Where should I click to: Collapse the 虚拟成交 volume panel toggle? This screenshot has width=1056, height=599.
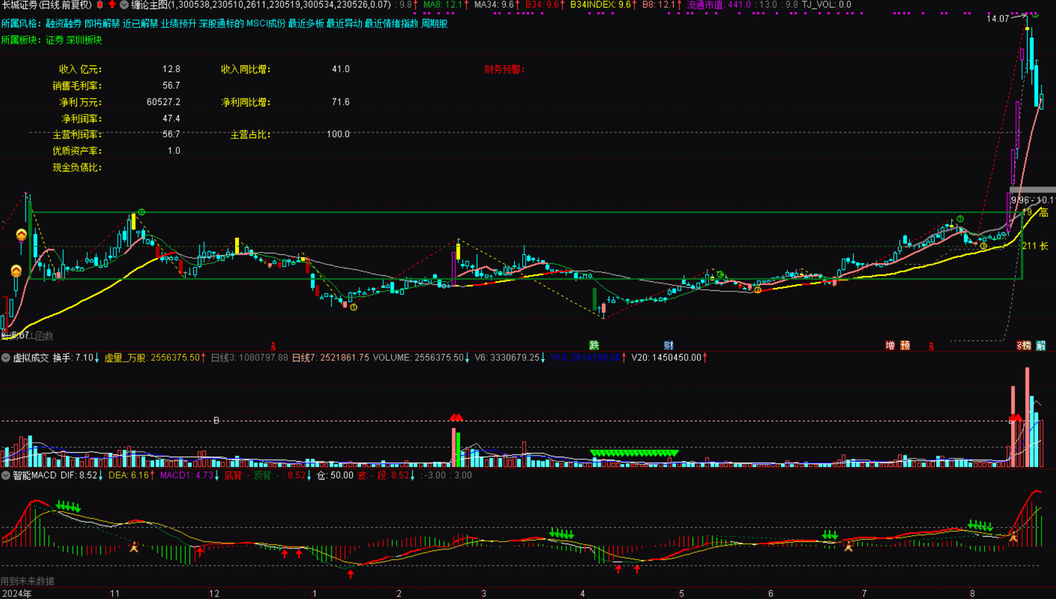(x=5, y=357)
